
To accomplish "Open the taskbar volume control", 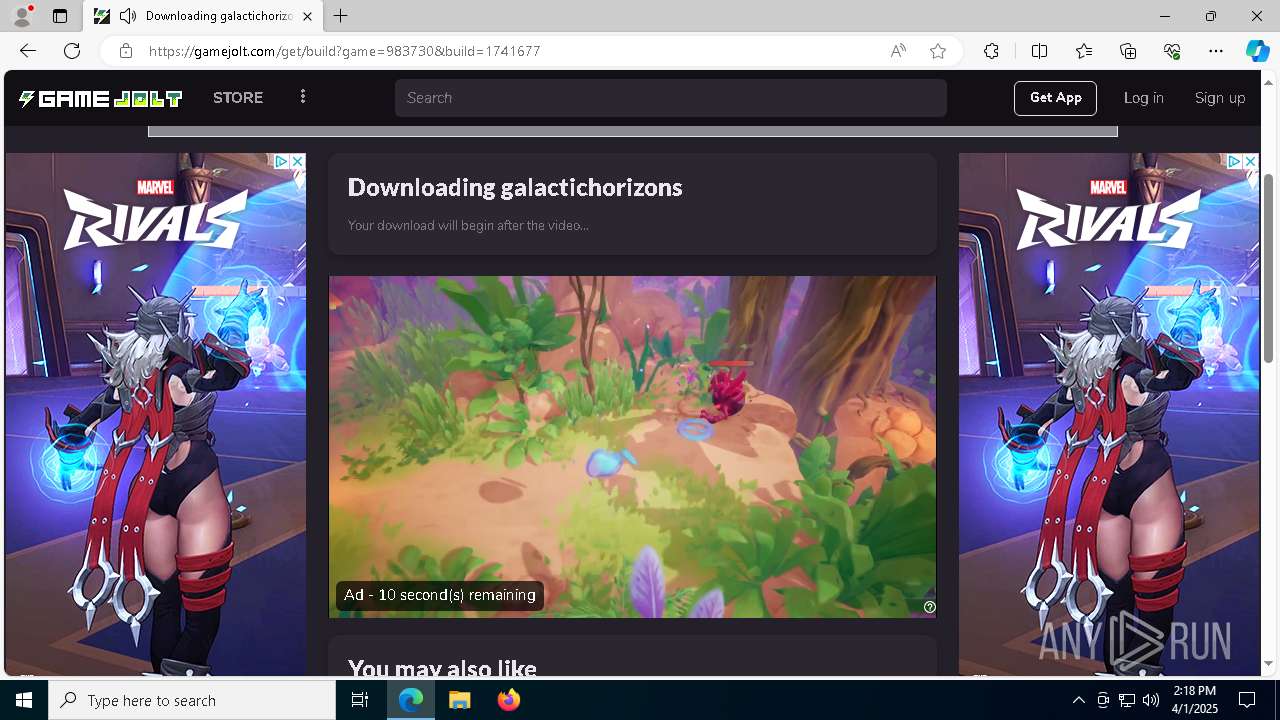I will coord(1151,700).
